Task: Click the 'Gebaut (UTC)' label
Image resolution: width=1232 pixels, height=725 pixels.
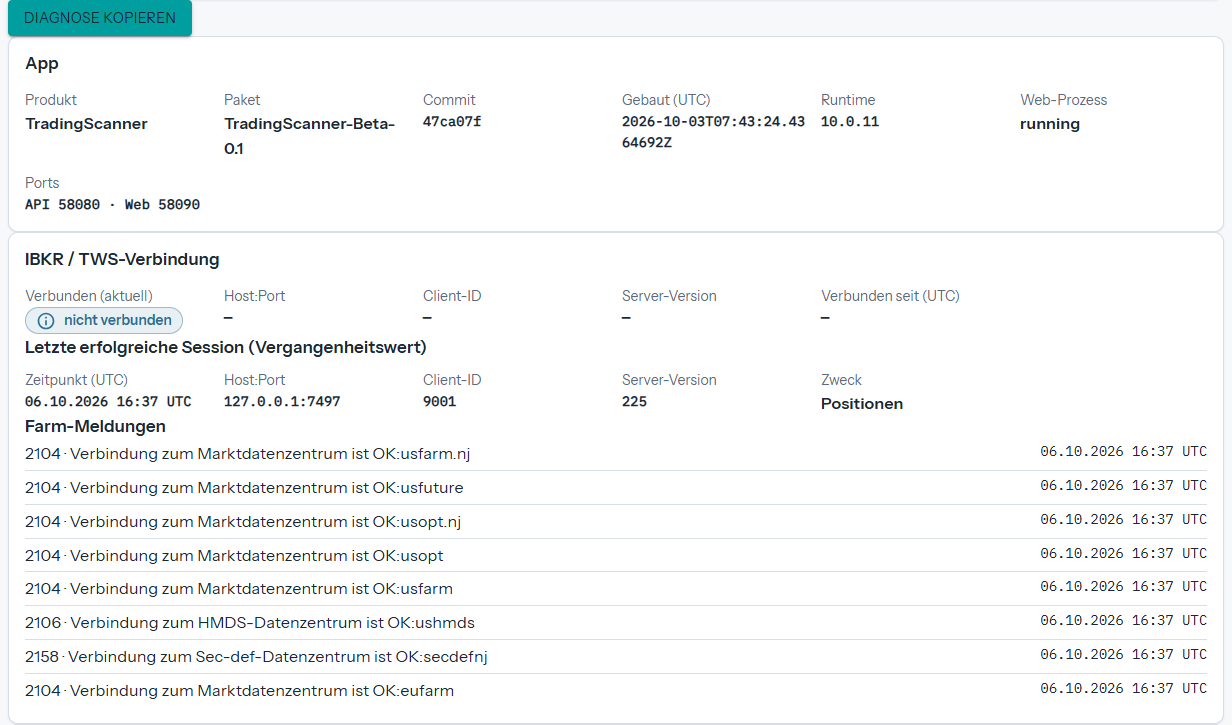Action: click(x=666, y=100)
